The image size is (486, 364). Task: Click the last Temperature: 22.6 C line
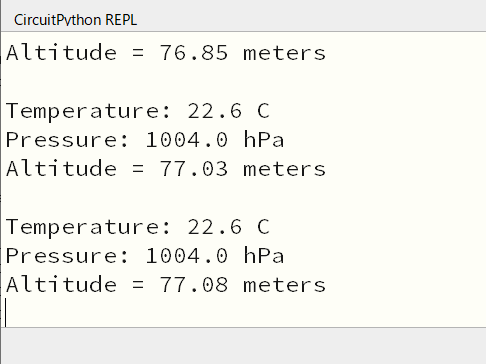click(138, 227)
